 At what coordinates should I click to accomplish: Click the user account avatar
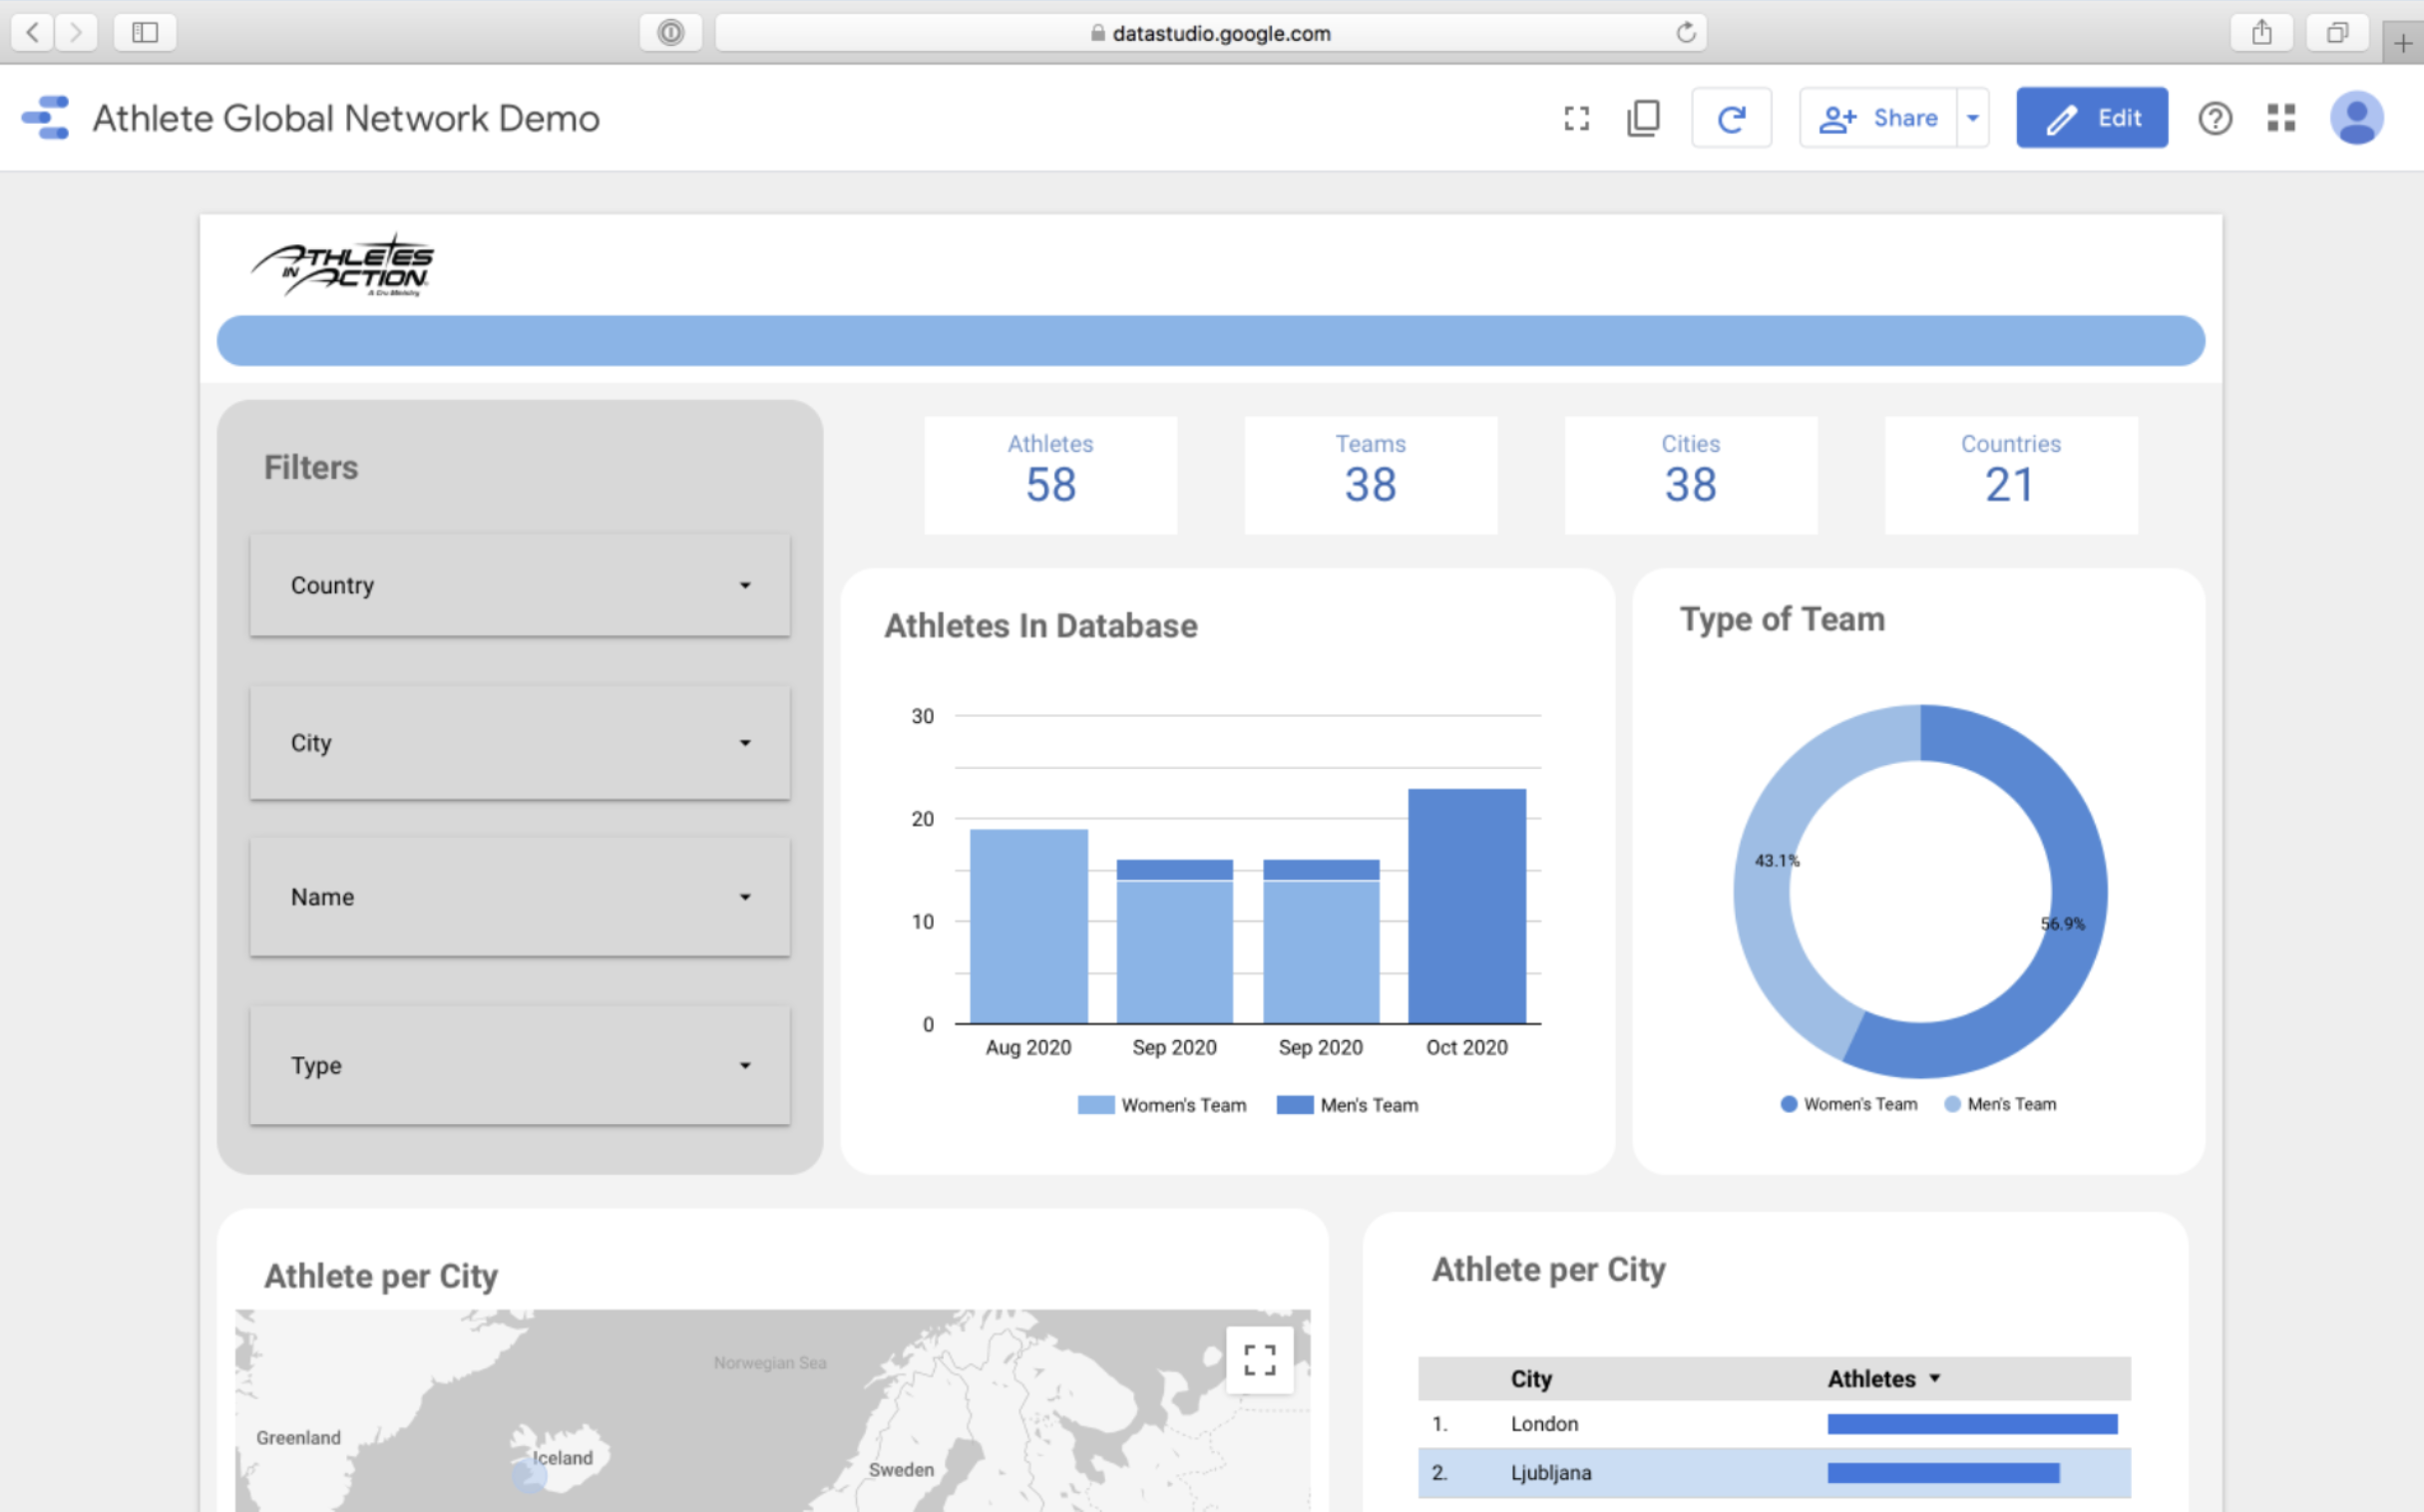coord(2356,118)
